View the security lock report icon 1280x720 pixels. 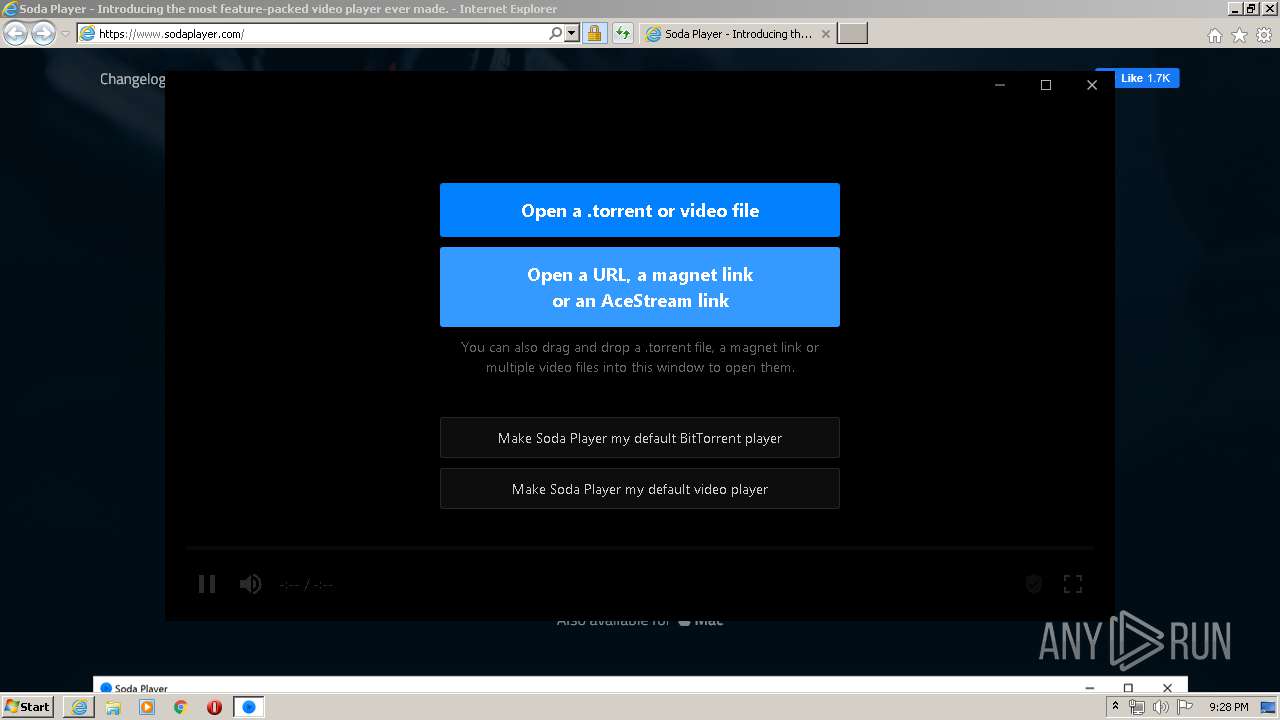594,34
